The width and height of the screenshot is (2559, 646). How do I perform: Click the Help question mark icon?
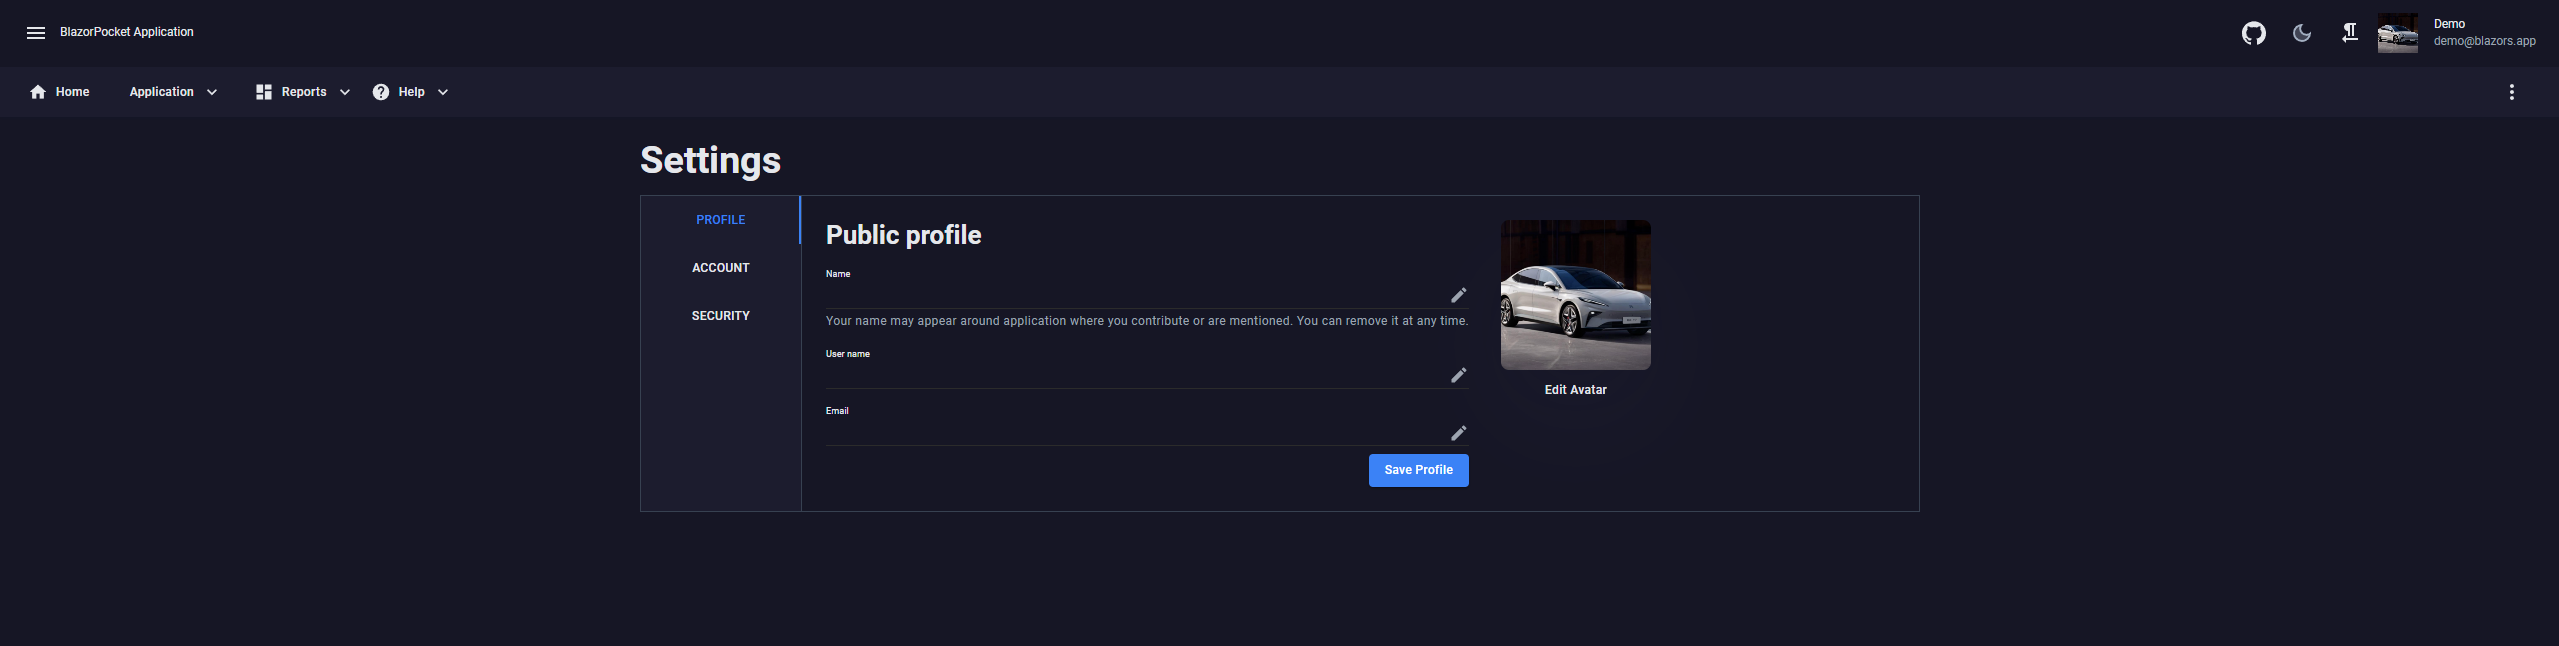click(x=381, y=92)
